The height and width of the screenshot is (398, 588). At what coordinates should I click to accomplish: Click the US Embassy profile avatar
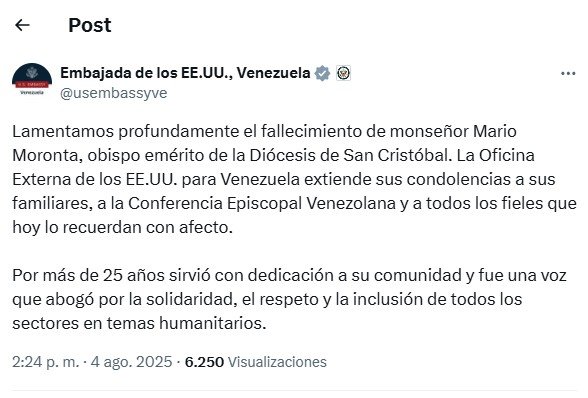tap(32, 80)
